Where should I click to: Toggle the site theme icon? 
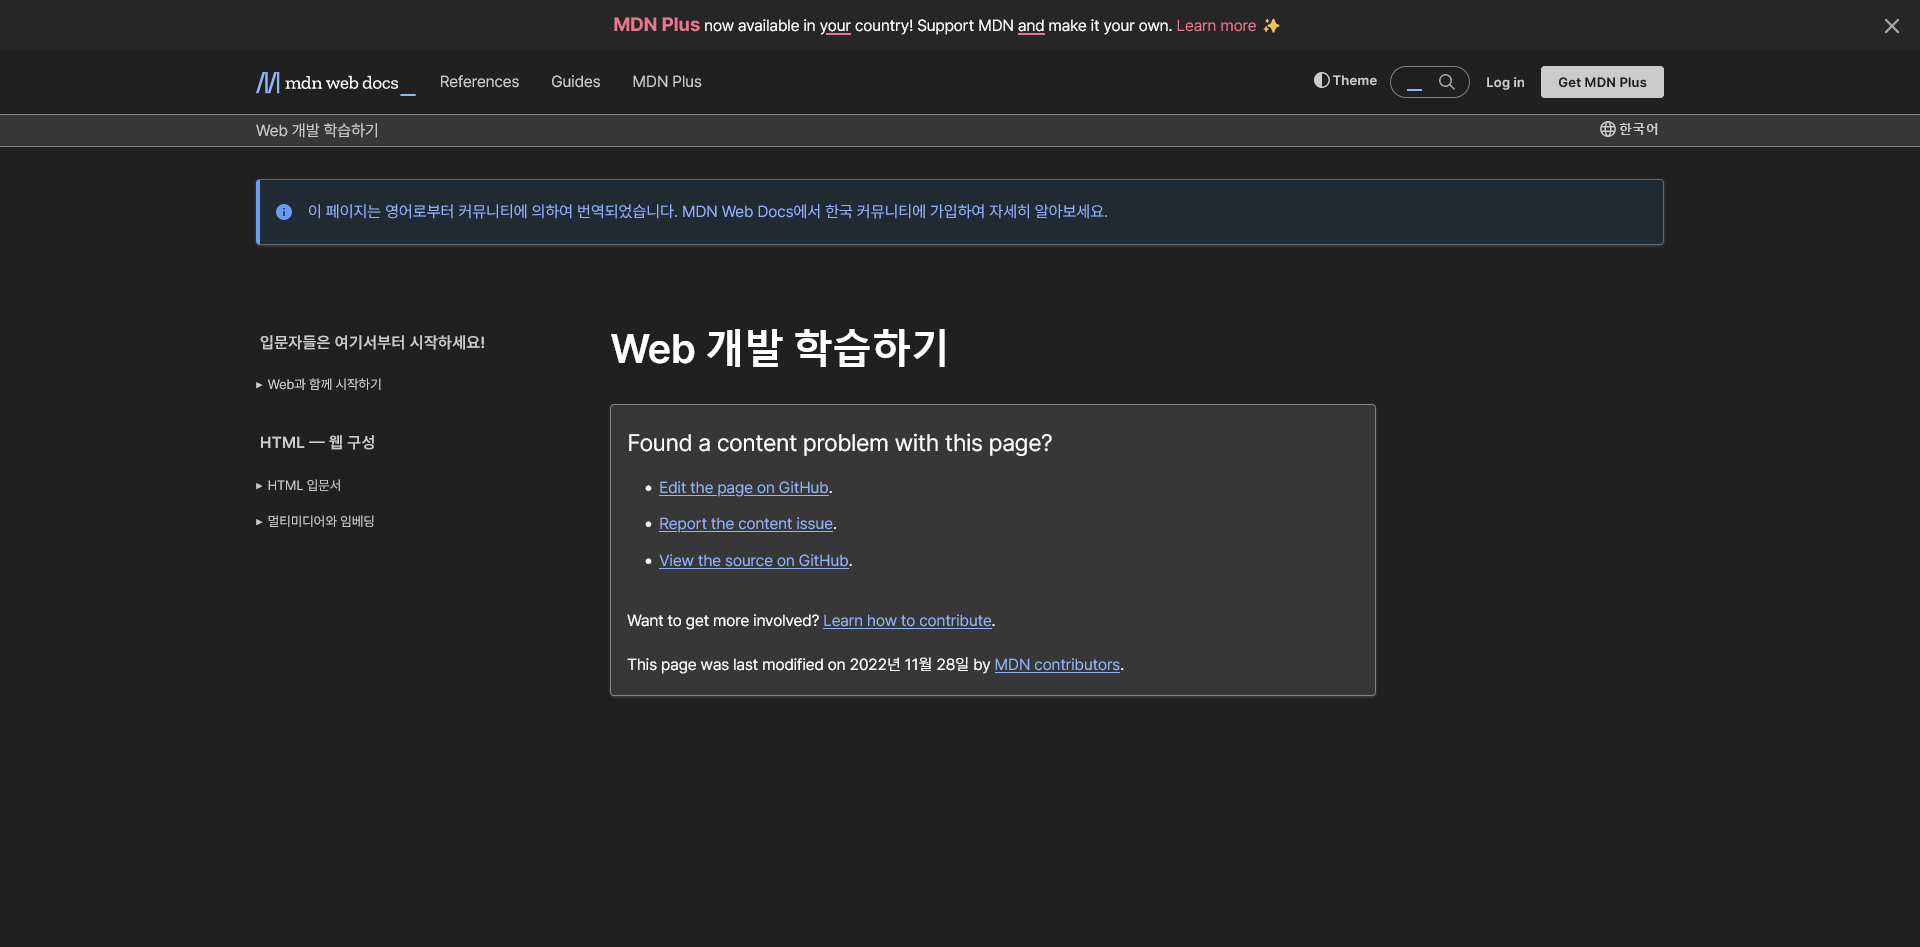(1322, 80)
